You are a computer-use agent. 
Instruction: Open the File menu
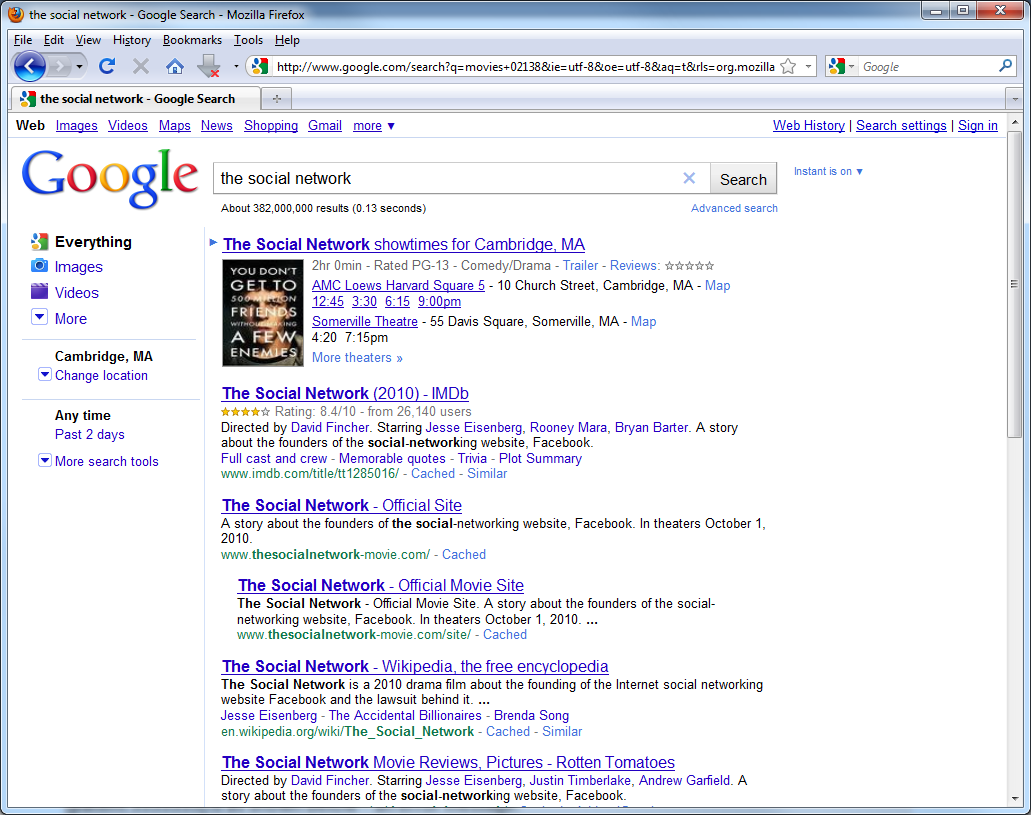(23, 40)
